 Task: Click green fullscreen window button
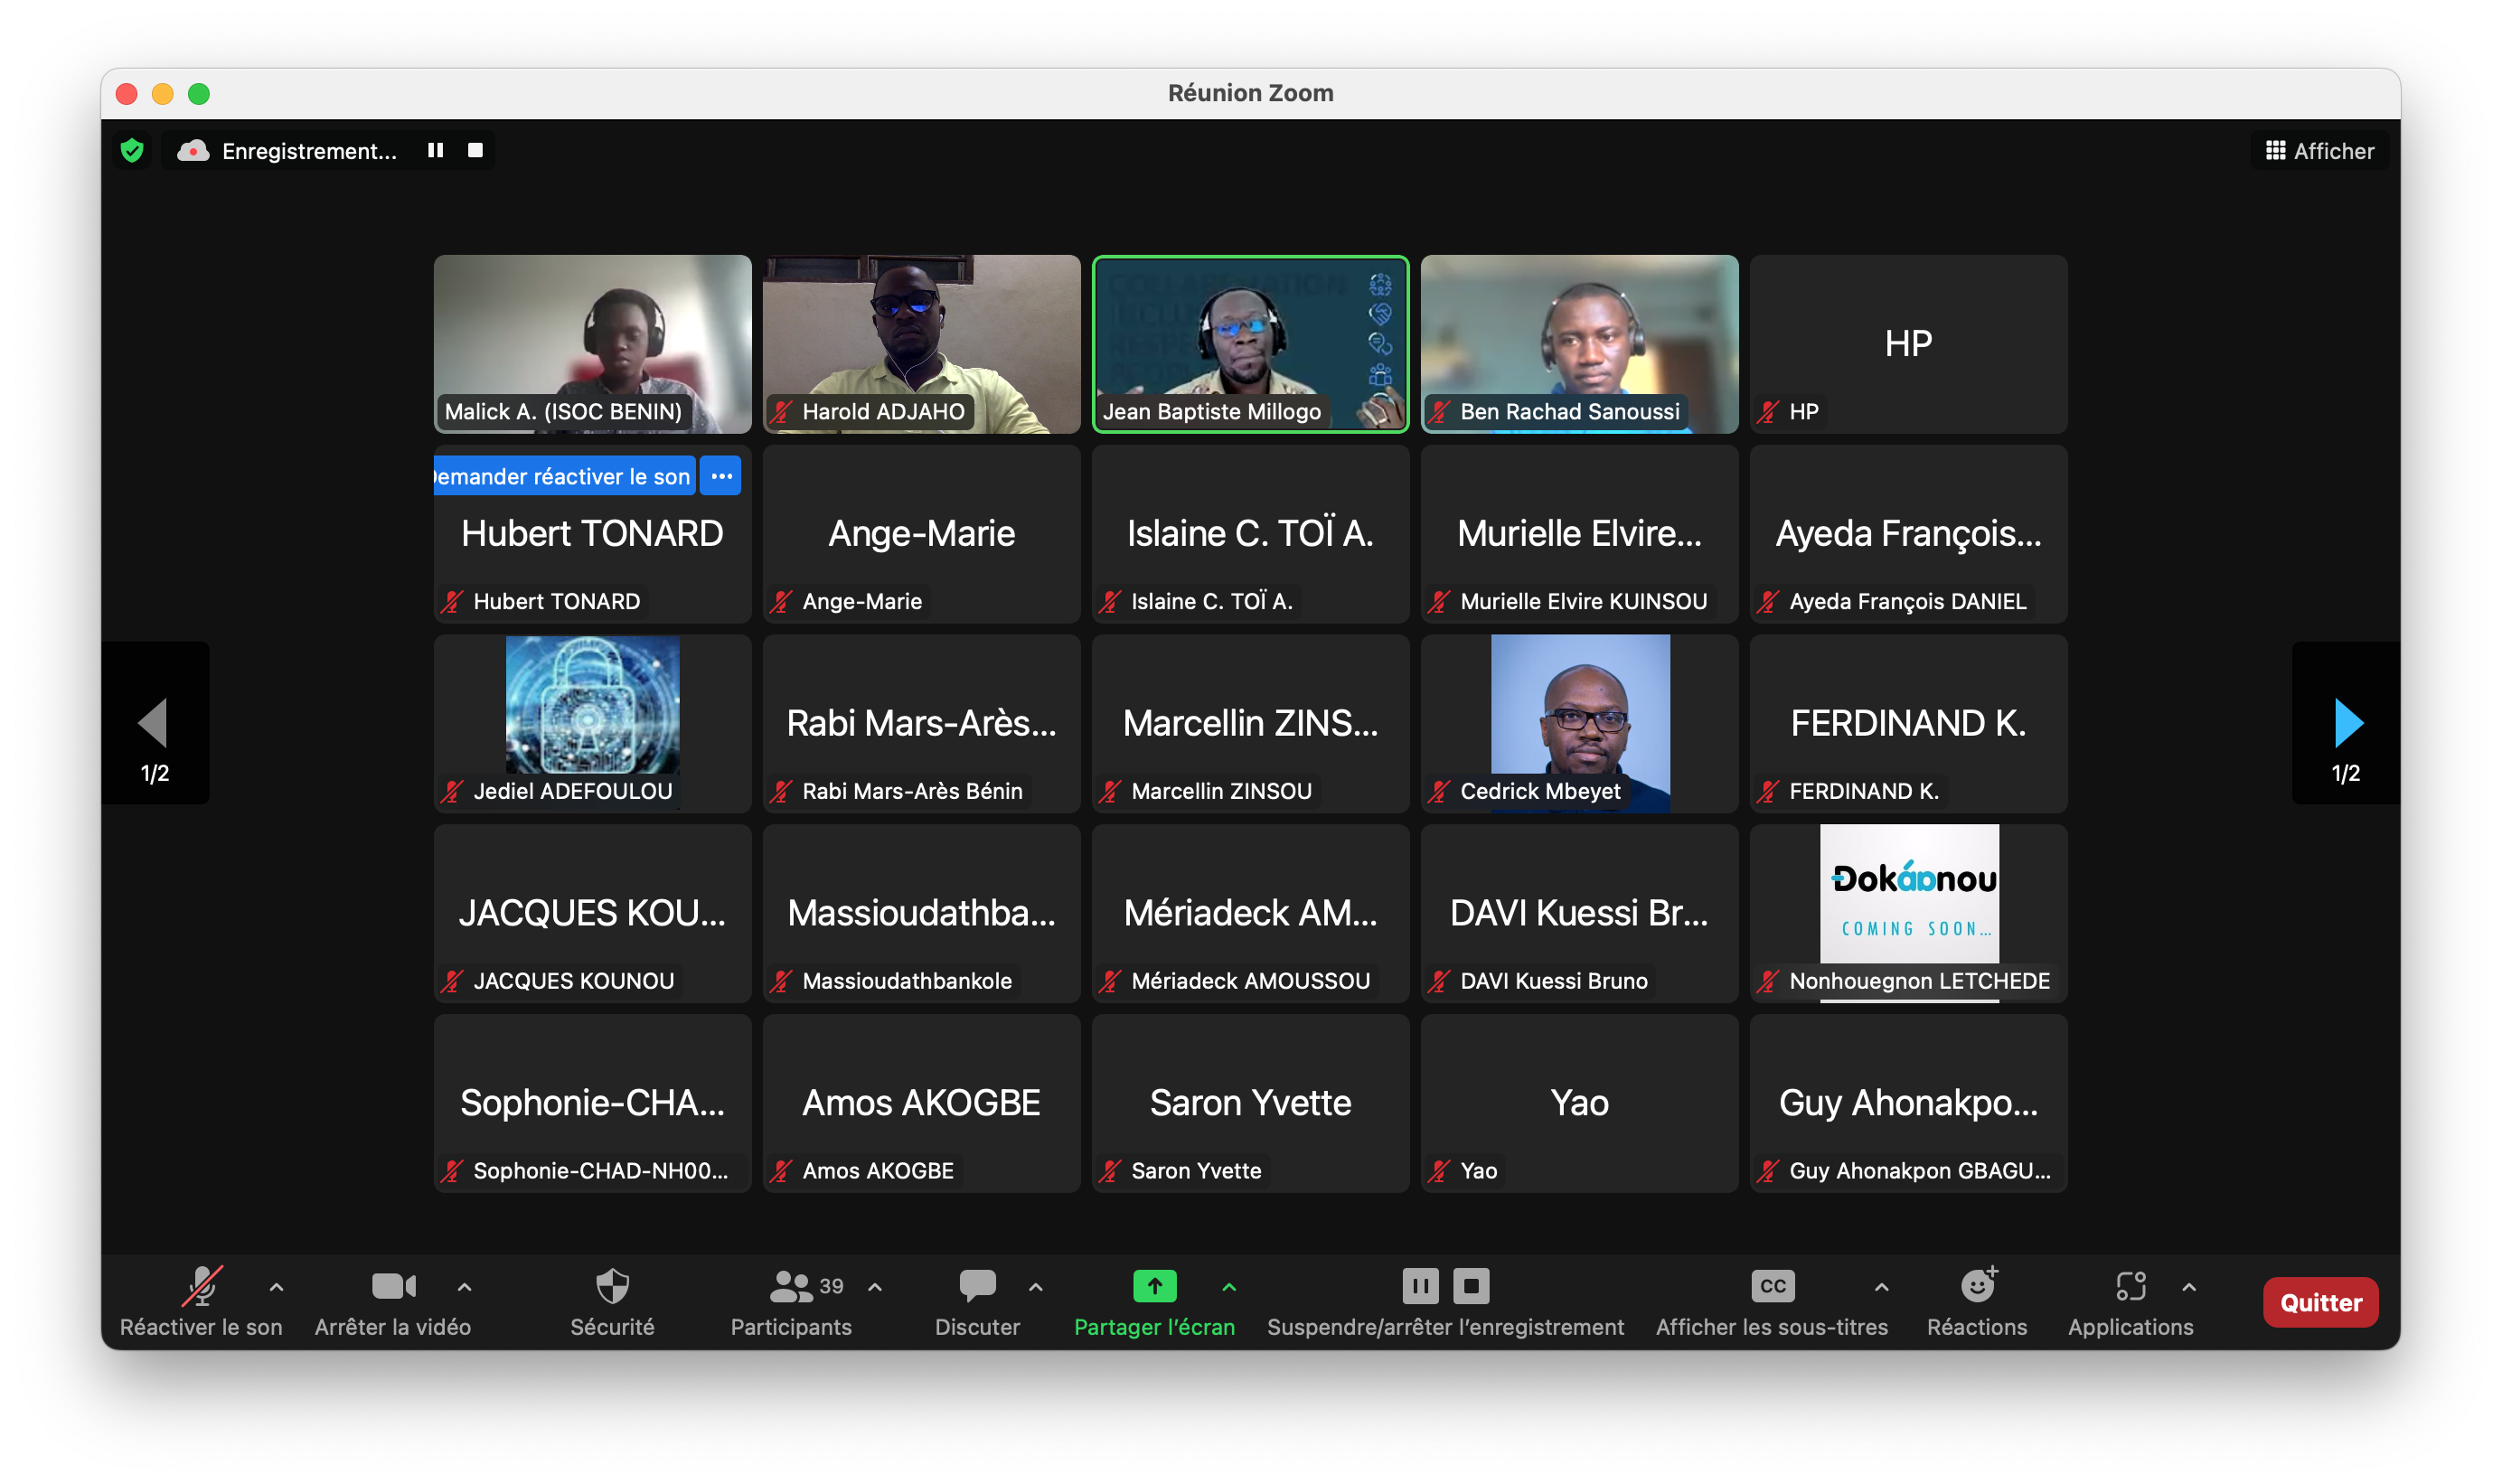199,94
